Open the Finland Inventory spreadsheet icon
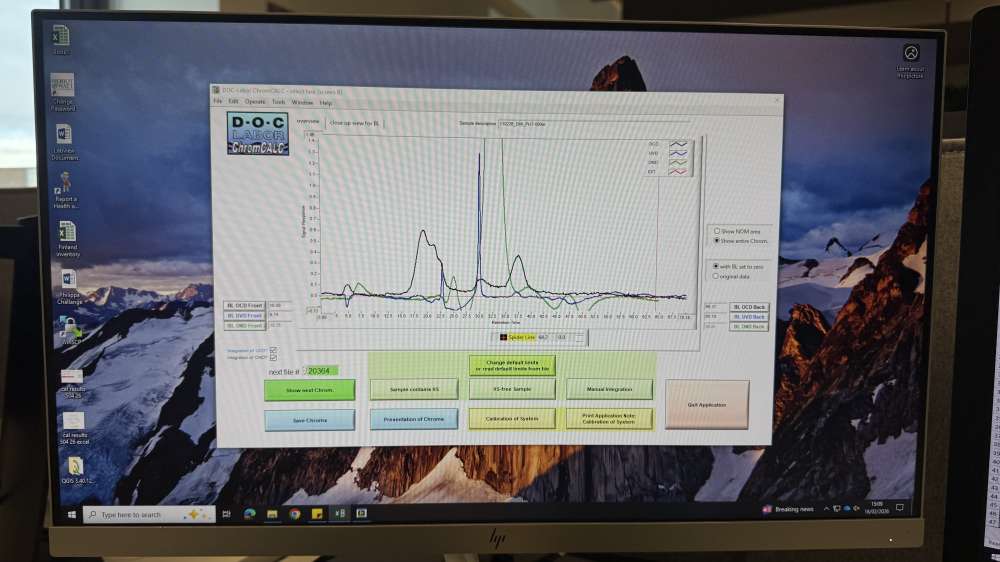 (x=68, y=239)
